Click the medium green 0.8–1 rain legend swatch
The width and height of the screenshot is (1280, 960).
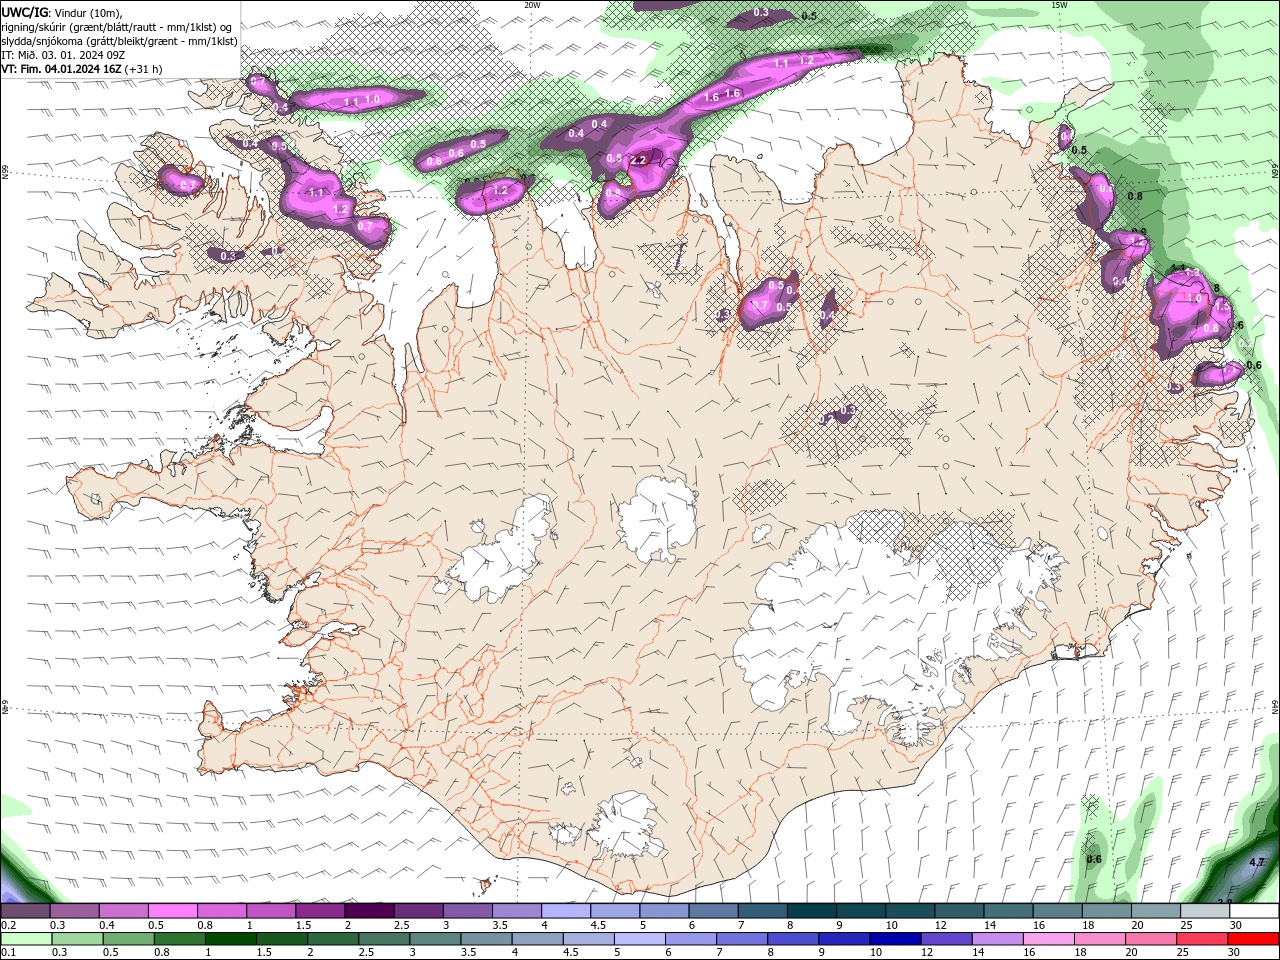(x=180, y=939)
